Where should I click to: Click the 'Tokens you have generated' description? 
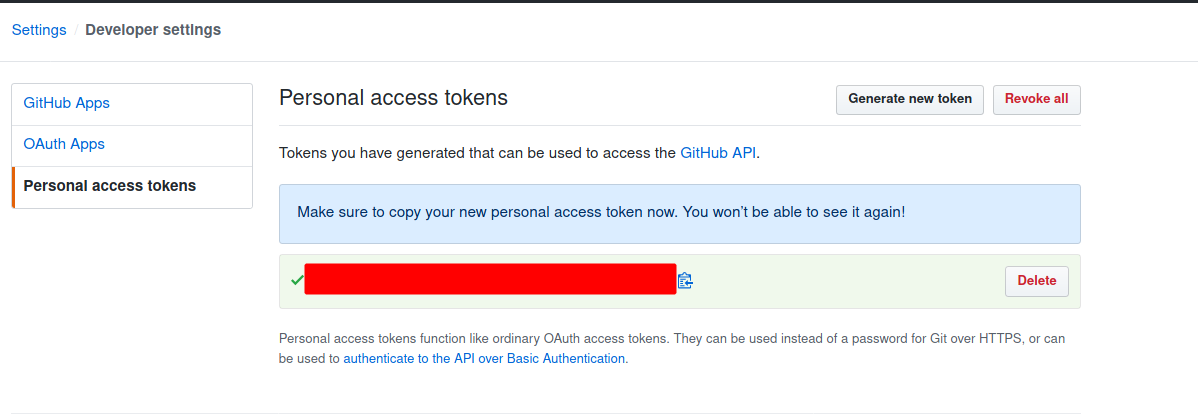pos(478,153)
